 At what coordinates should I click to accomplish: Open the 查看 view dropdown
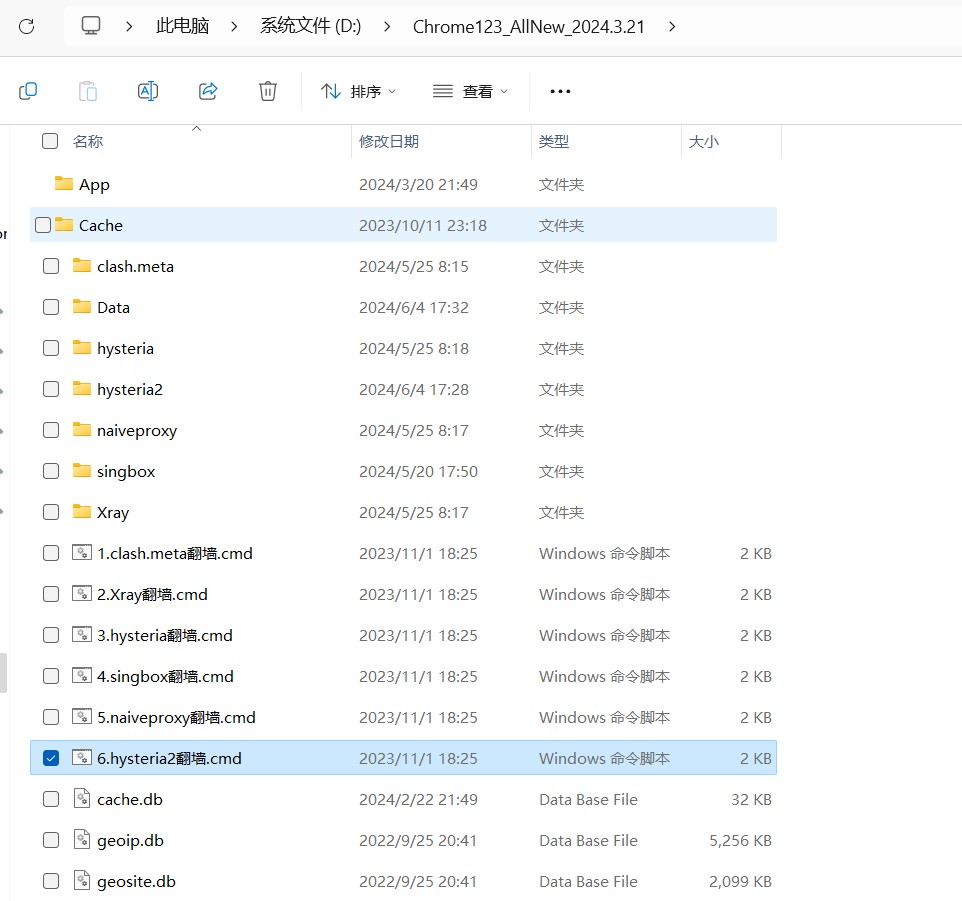pos(471,91)
